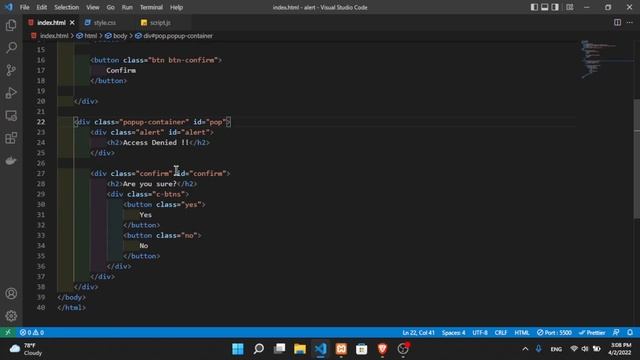Open the Terminal menu

(x=151, y=7)
